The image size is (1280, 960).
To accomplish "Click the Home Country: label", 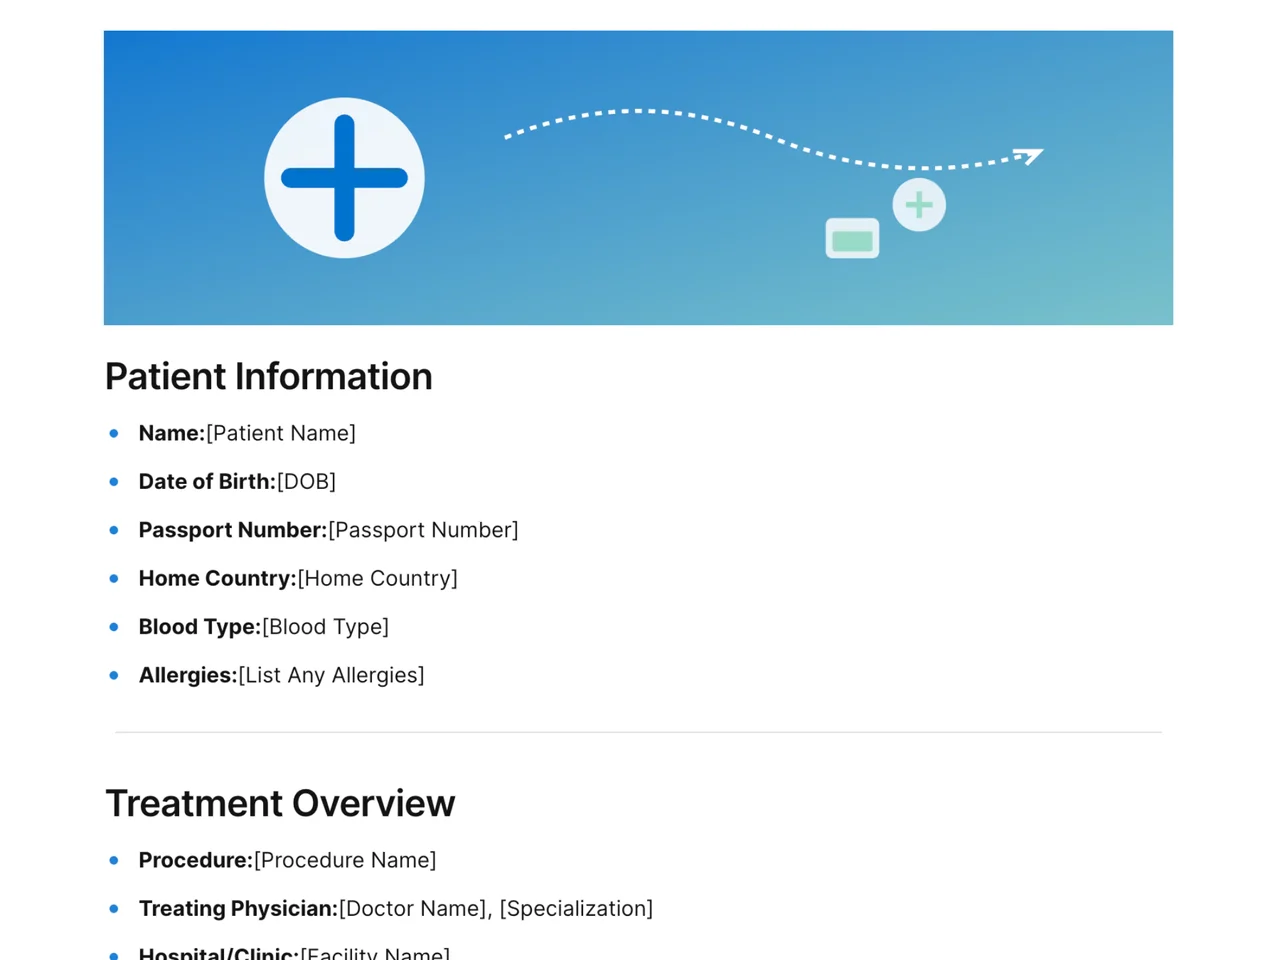I will click(218, 578).
